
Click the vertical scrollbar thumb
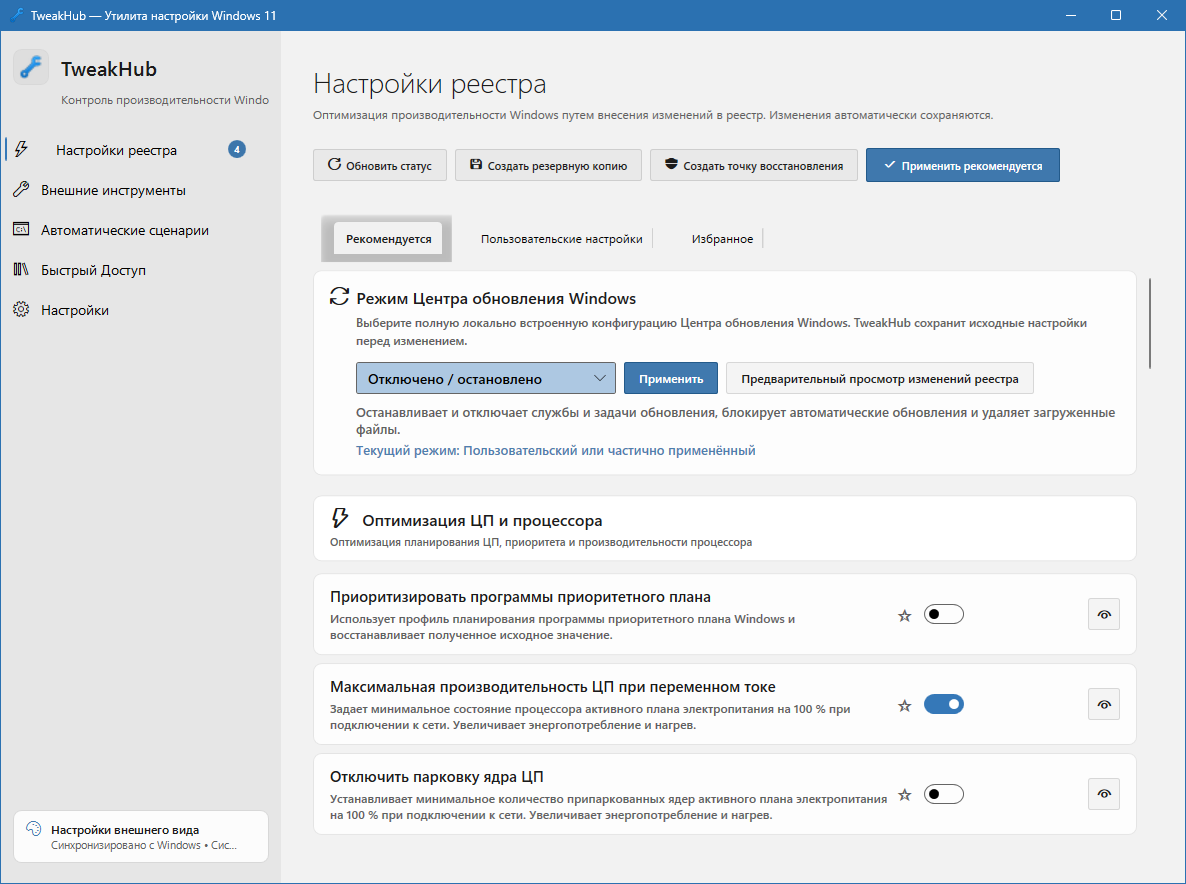(x=1150, y=324)
